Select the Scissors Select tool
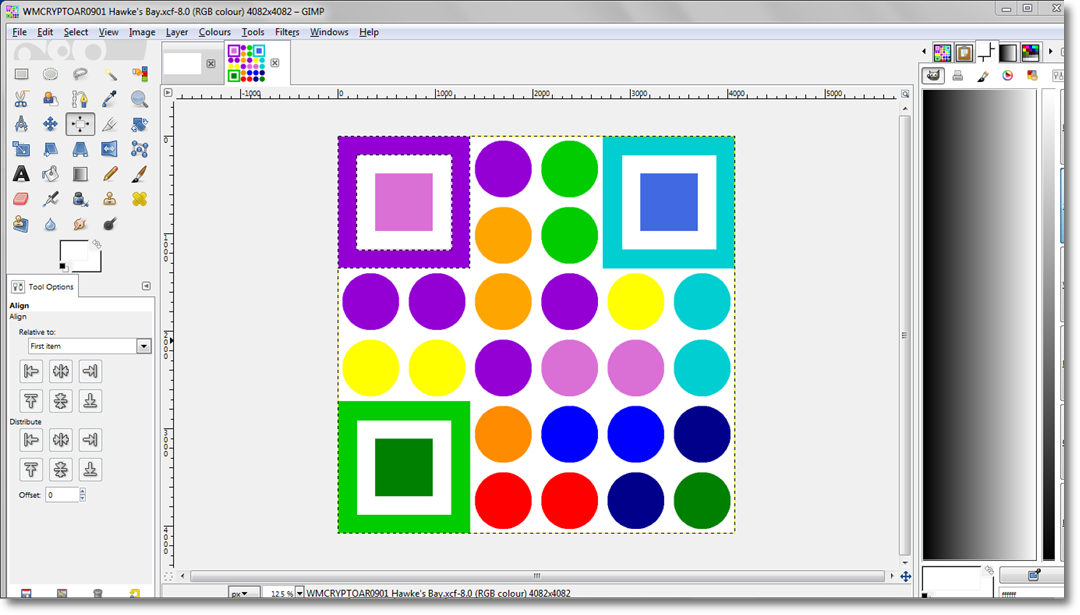The image size is (1080, 615). (x=21, y=99)
